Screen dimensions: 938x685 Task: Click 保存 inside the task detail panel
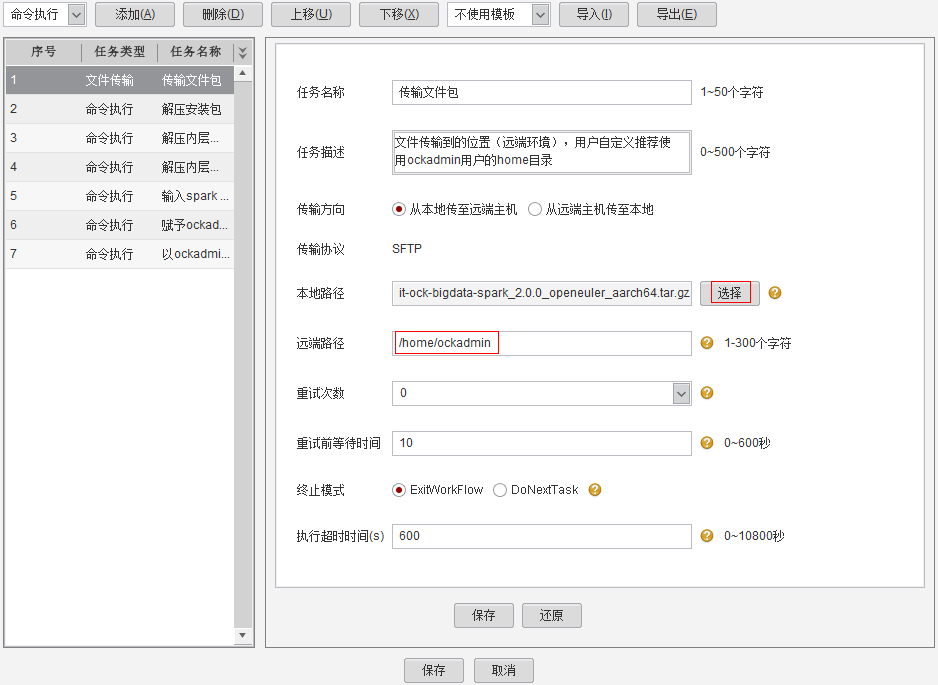tap(484, 615)
